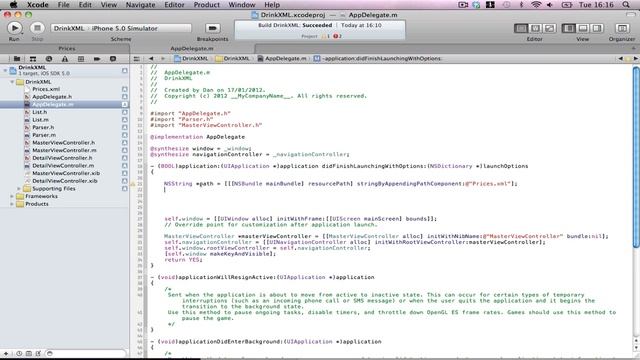This screenshot has width=640, height=360.
Task: Open the Editor menu
Action: click(x=174, y=5)
